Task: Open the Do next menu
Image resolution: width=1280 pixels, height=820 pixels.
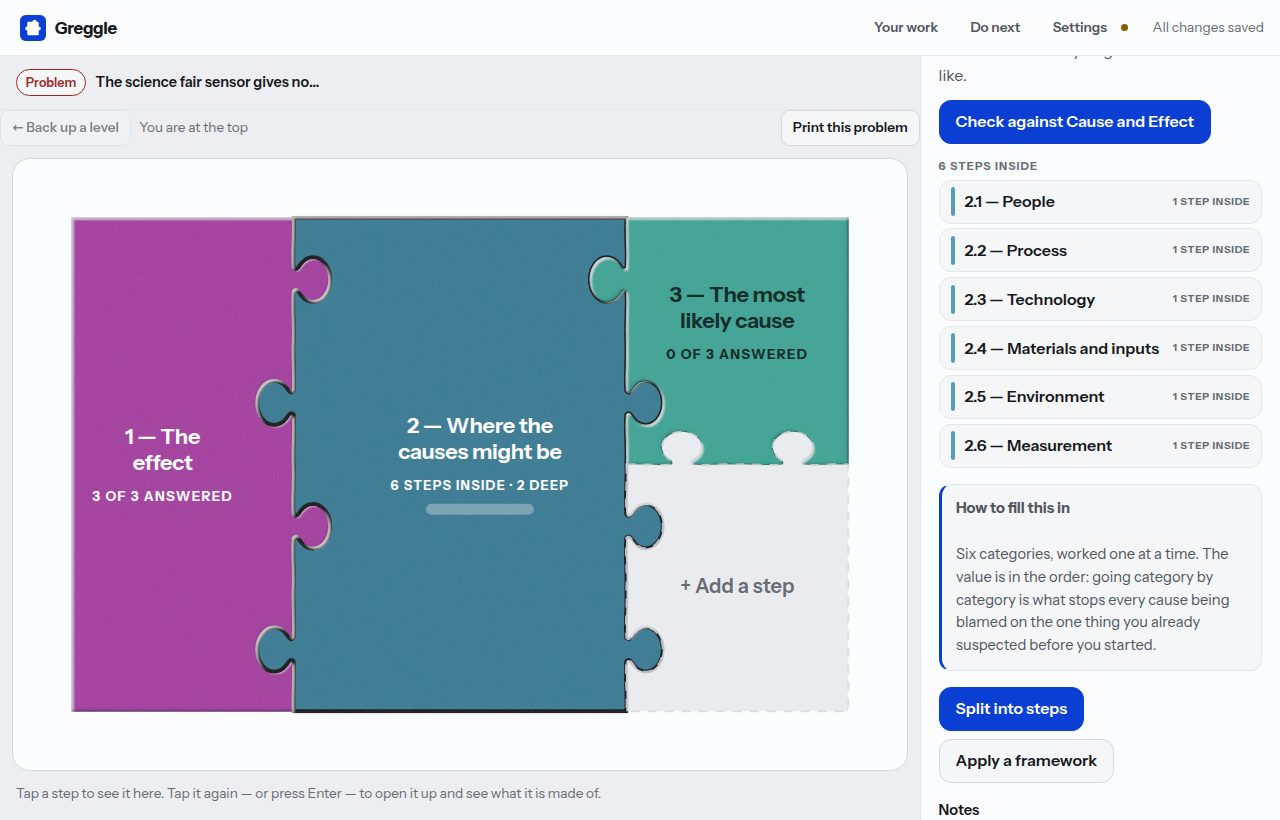Action: point(995,27)
